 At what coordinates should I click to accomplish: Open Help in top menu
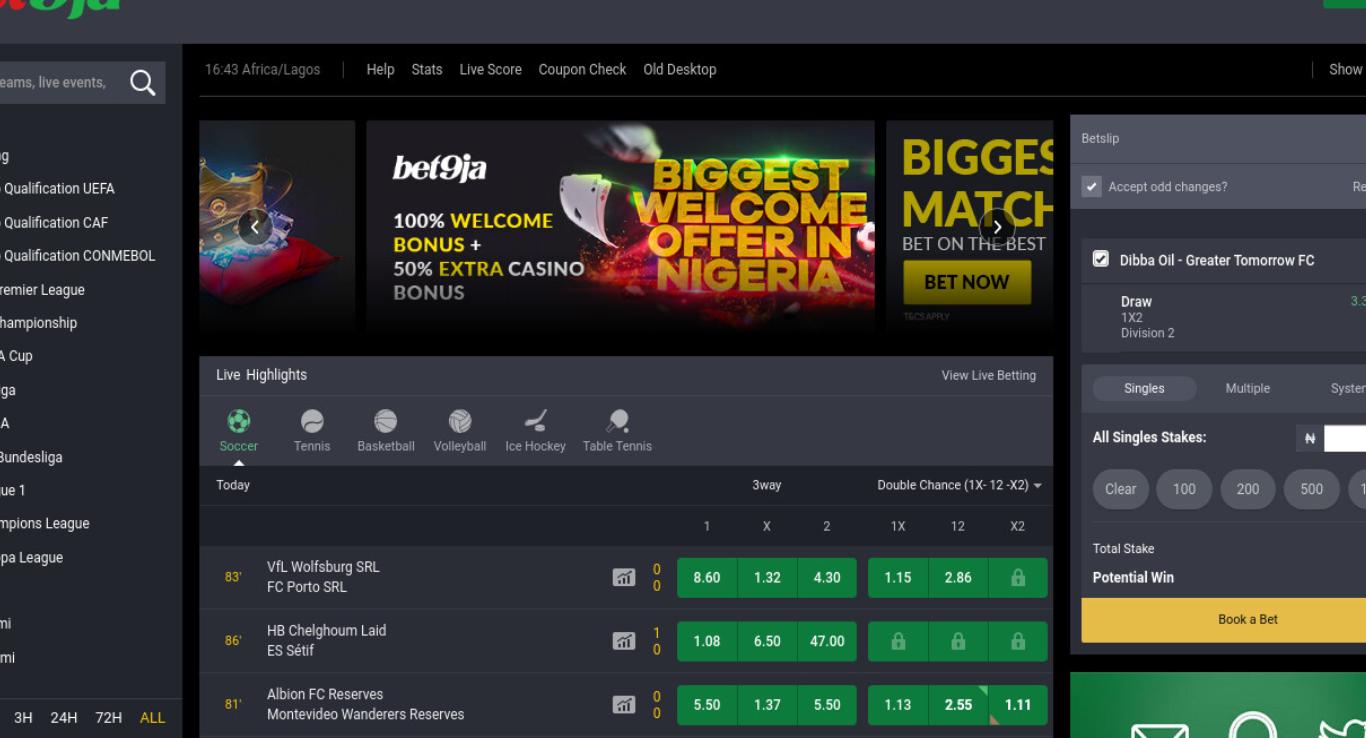tap(380, 70)
